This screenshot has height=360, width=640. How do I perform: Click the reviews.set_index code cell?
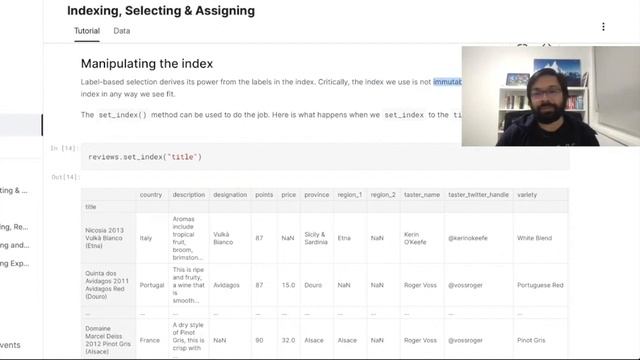[325, 157]
